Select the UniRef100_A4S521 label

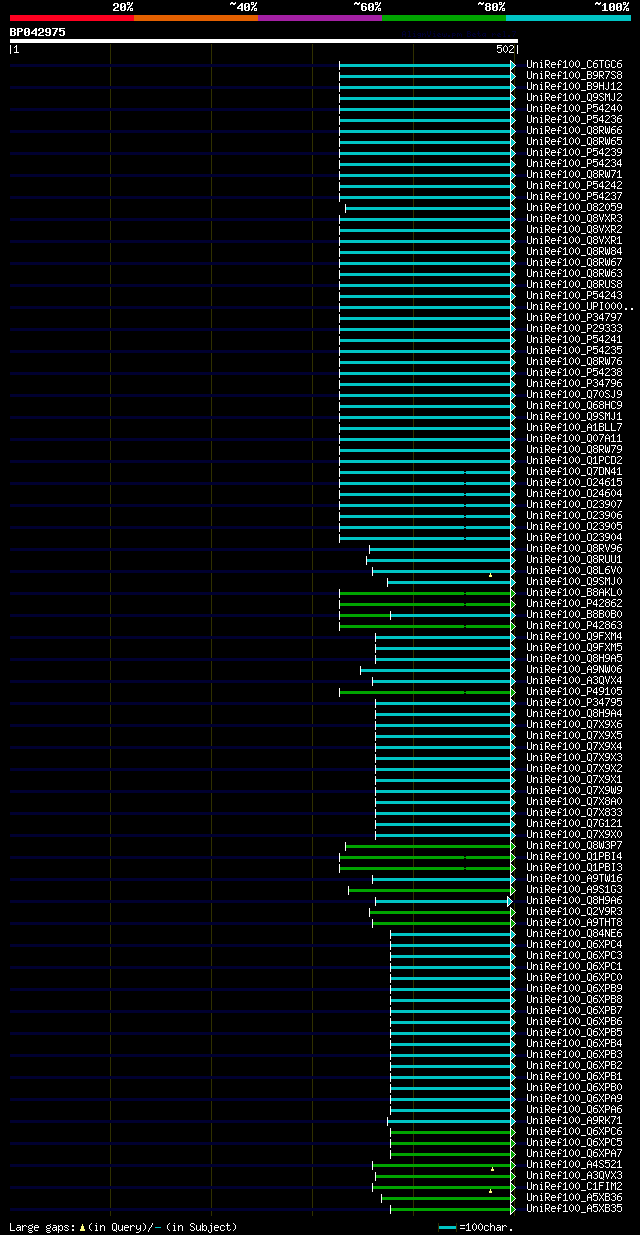click(x=574, y=1164)
